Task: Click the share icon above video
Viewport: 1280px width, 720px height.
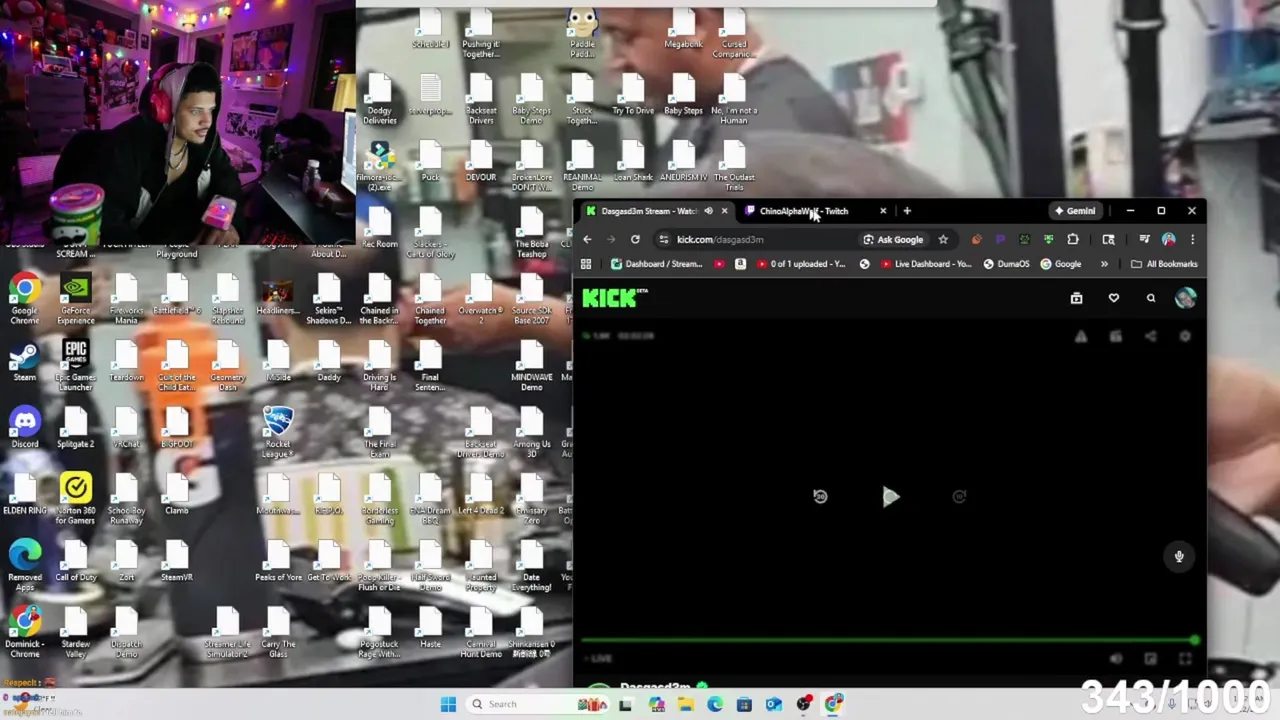Action: tap(1150, 337)
